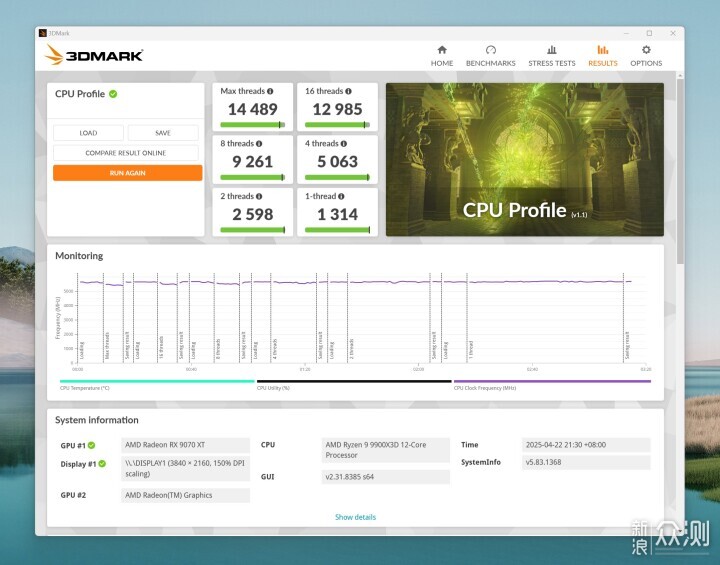Open the BENCHMARKS tab
The height and width of the screenshot is (565, 720).
(x=490, y=56)
